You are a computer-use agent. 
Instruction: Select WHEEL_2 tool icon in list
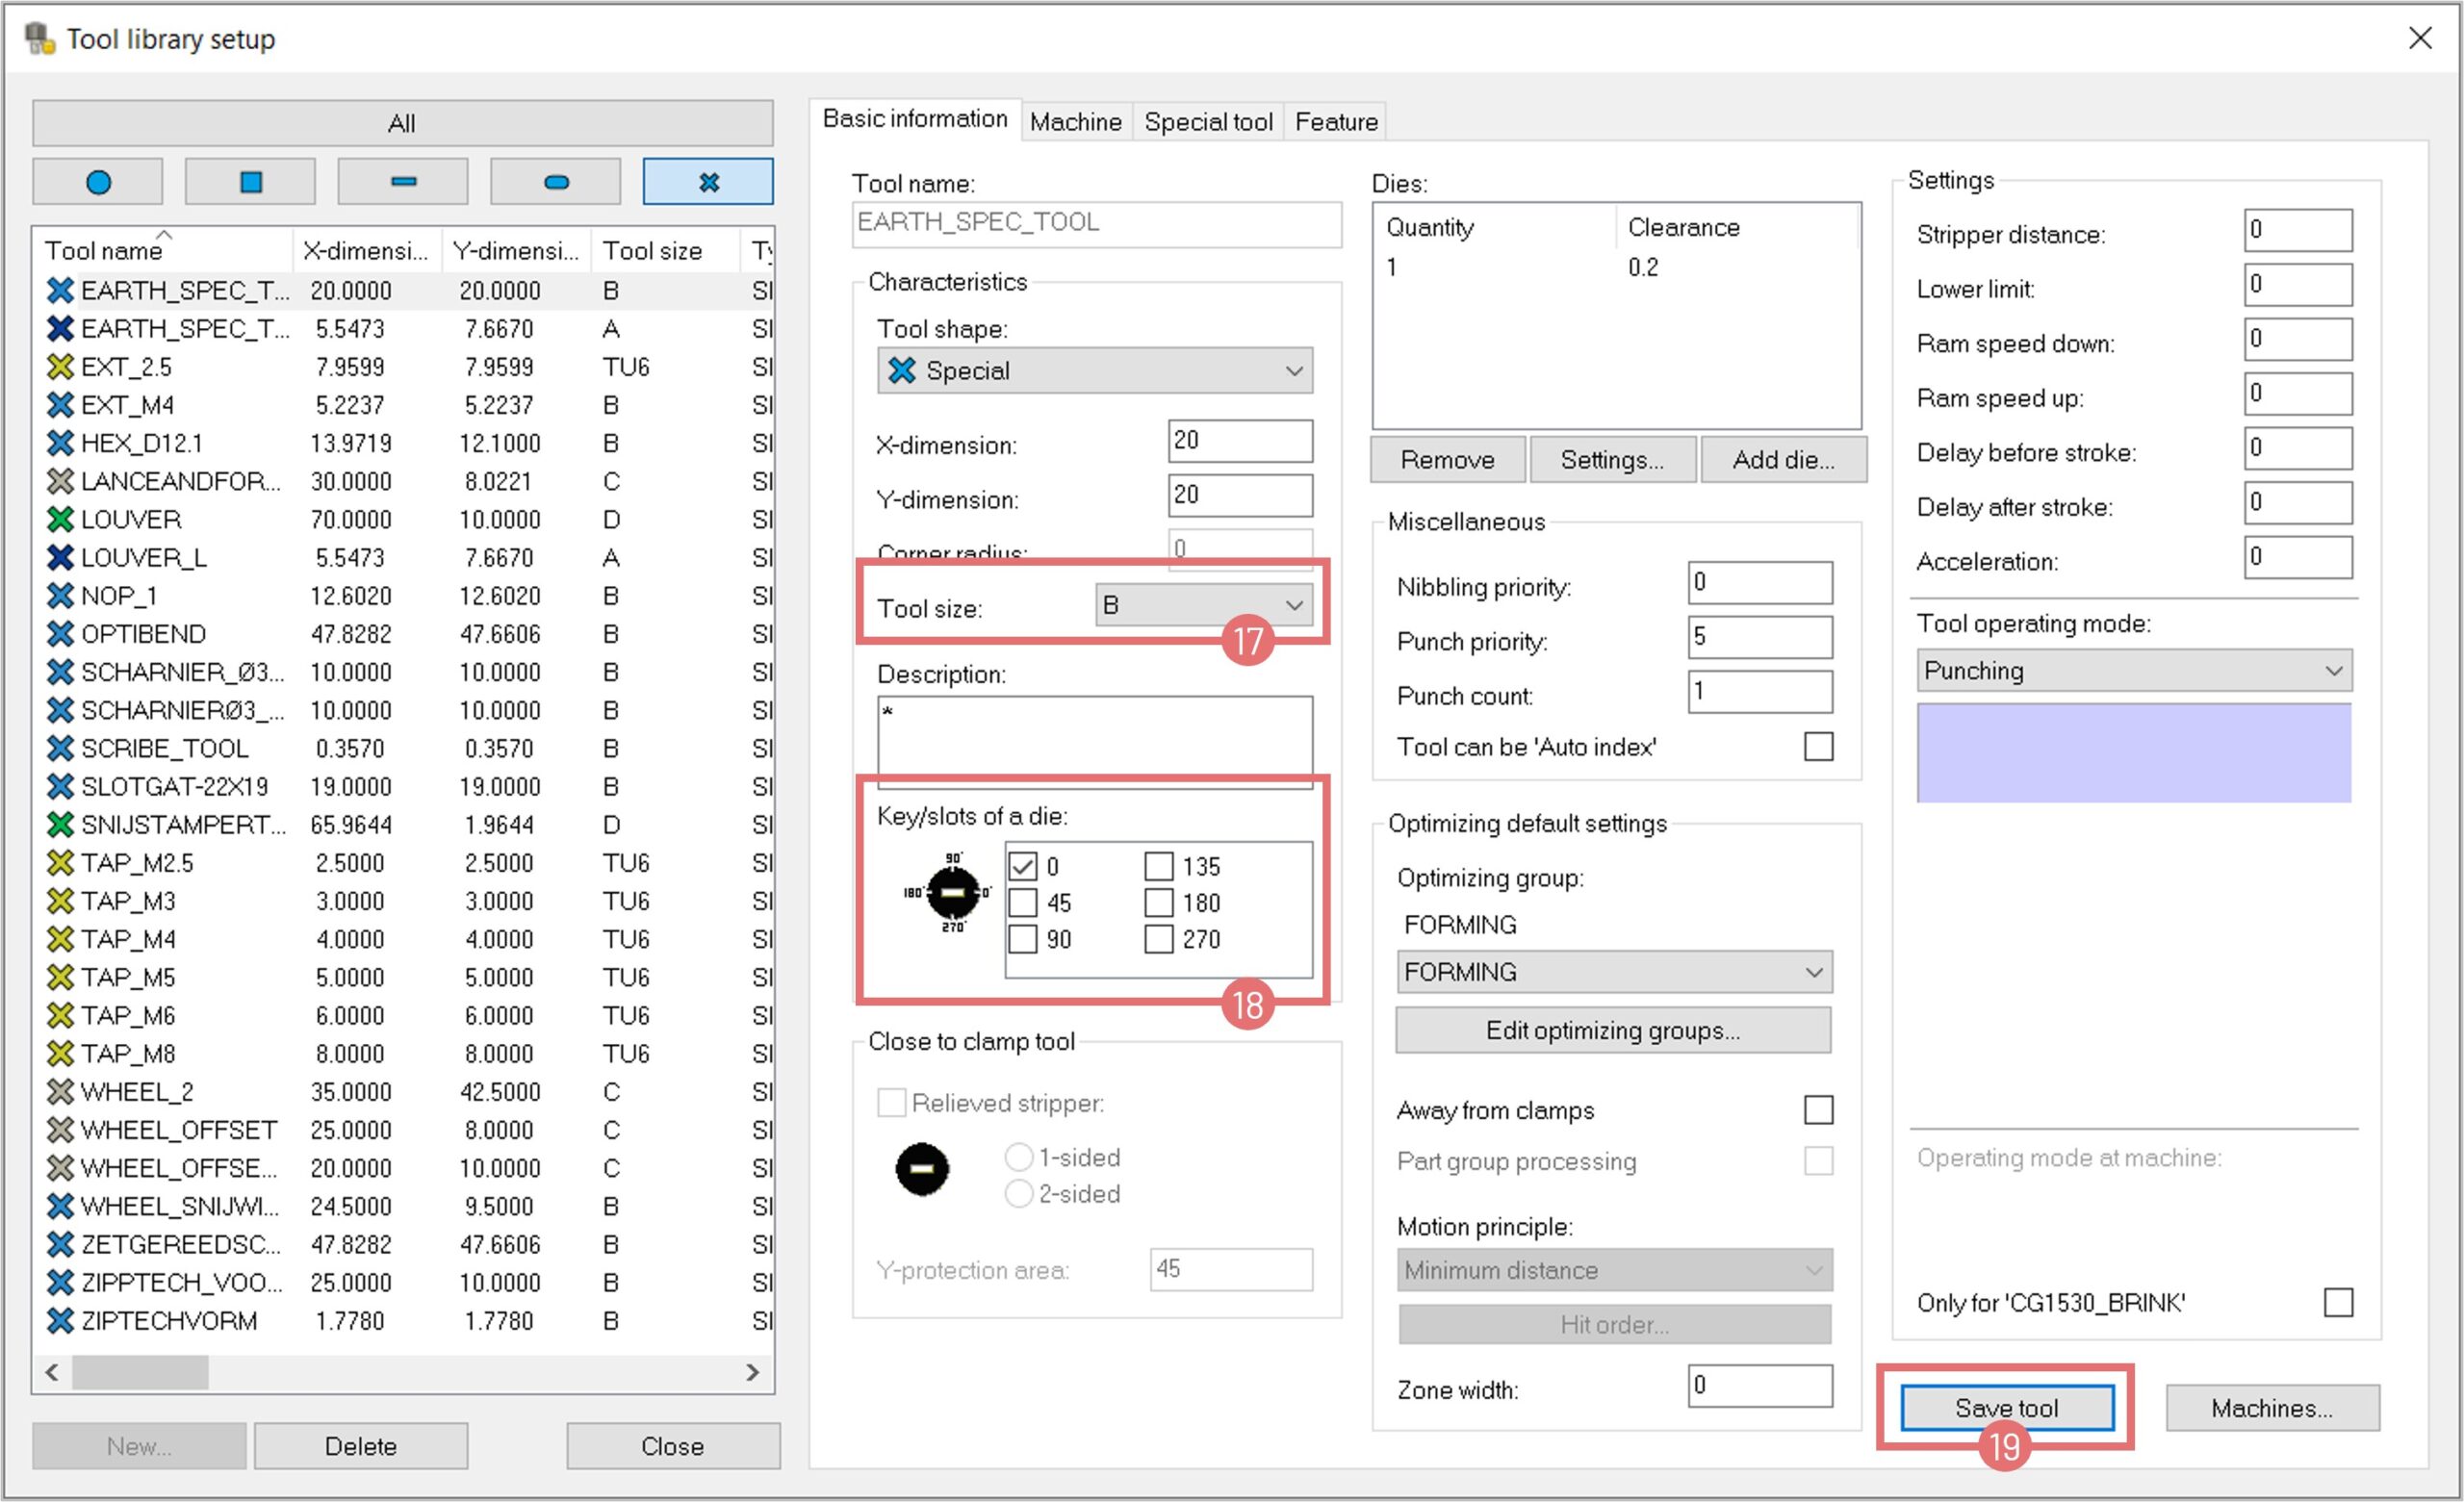60,1091
